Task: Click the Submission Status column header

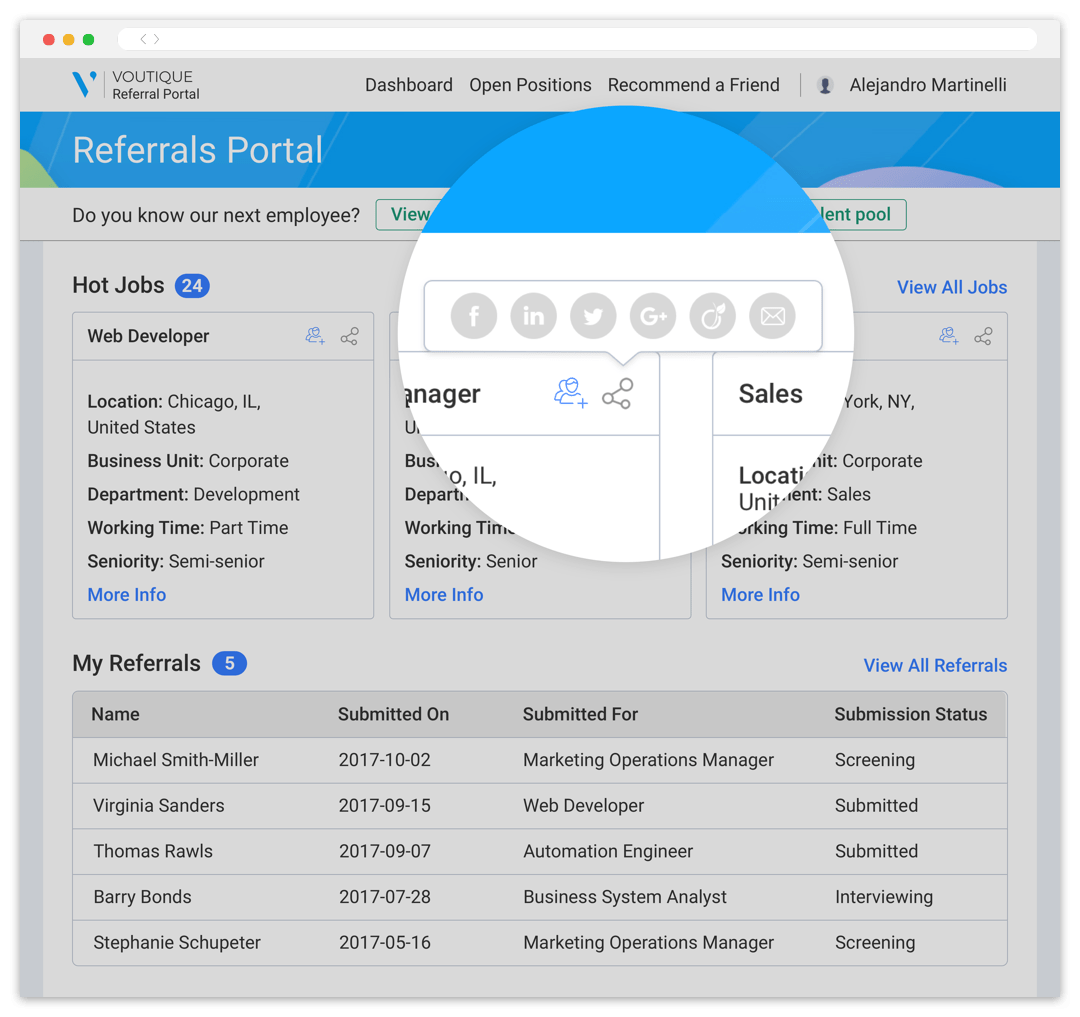Action: coord(911,714)
